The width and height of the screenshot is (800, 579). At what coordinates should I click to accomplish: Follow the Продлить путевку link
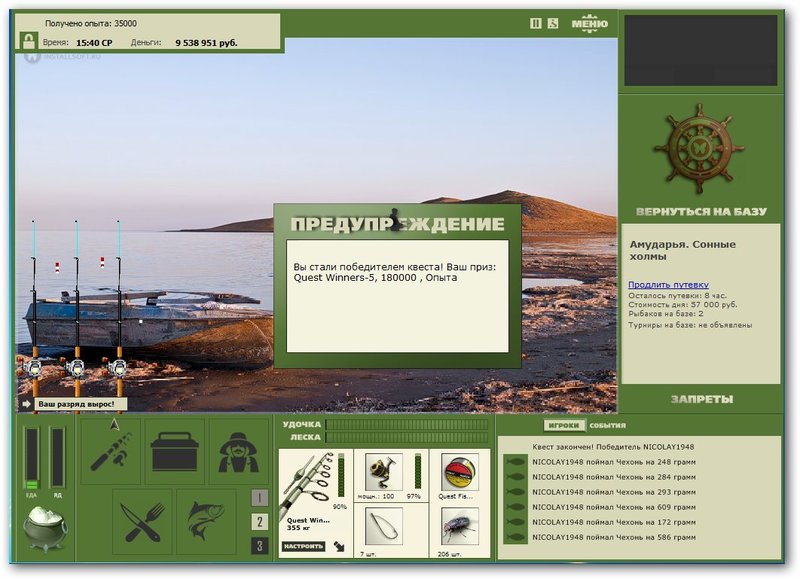(x=668, y=285)
